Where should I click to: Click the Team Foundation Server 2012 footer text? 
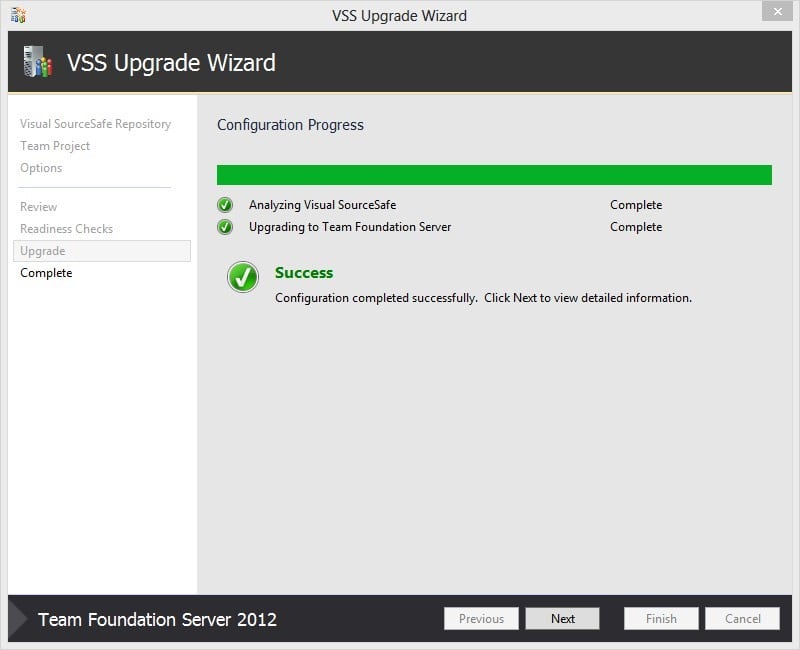158,619
